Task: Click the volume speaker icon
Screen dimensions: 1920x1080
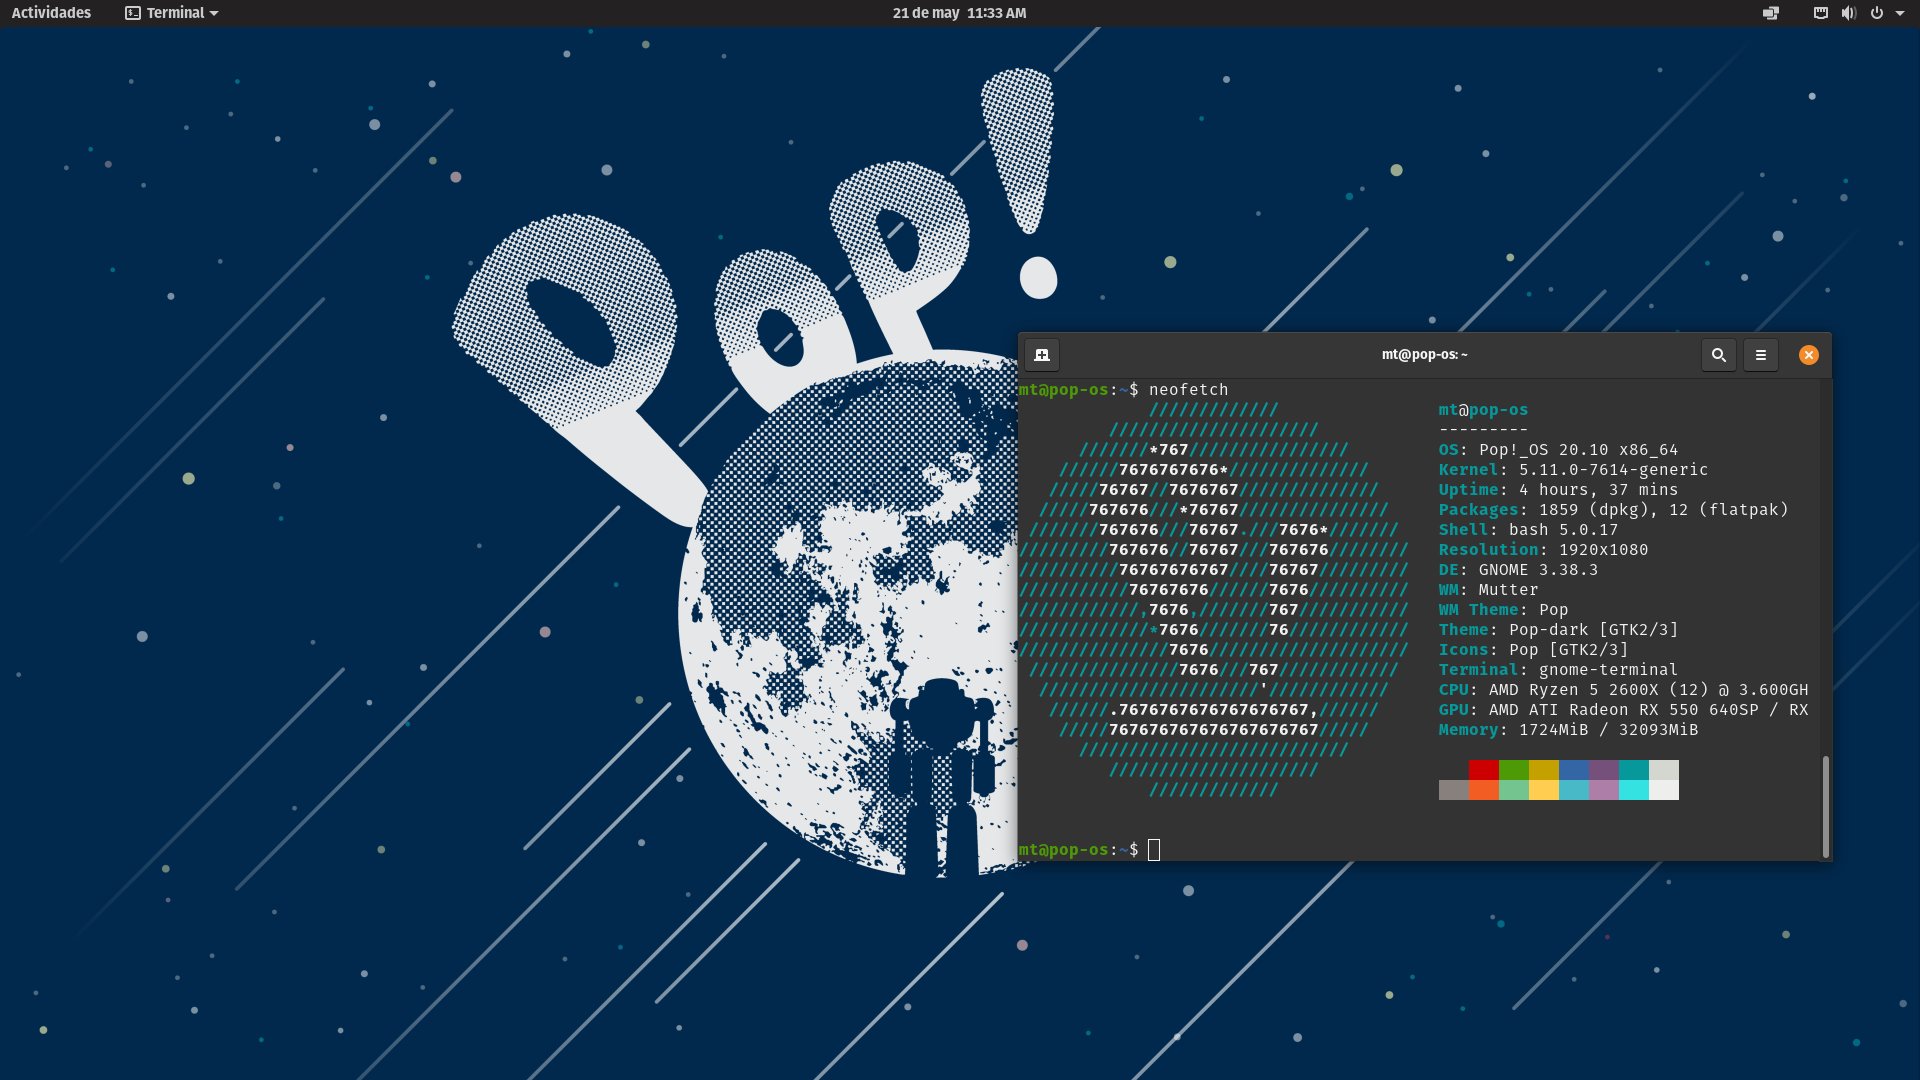Action: 1848,13
